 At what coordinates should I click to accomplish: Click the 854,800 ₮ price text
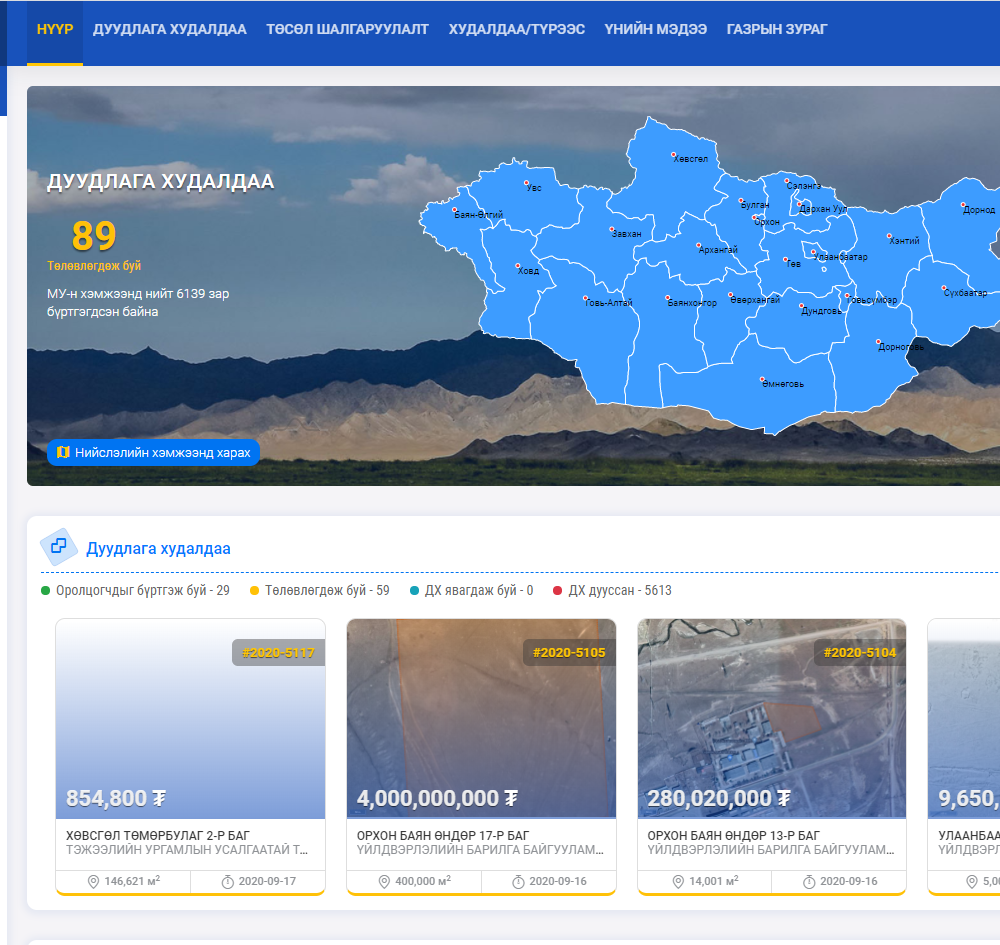tap(116, 798)
